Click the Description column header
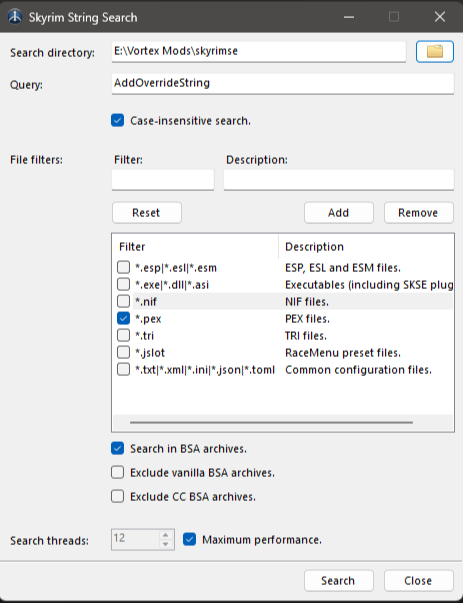 tap(366, 247)
